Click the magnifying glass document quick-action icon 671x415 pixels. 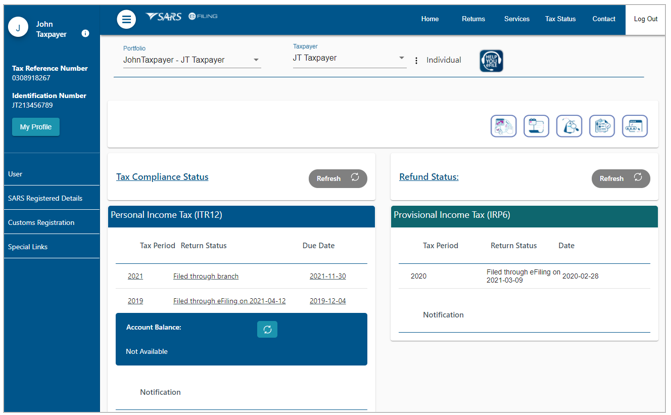[569, 126]
